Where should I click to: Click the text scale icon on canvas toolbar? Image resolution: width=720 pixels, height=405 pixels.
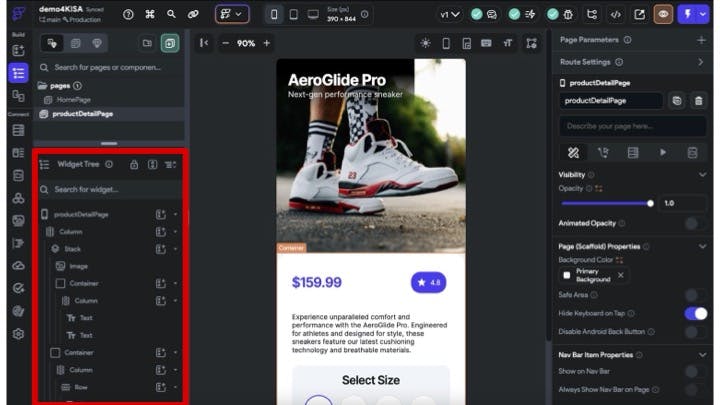pyautogui.click(x=507, y=43)
